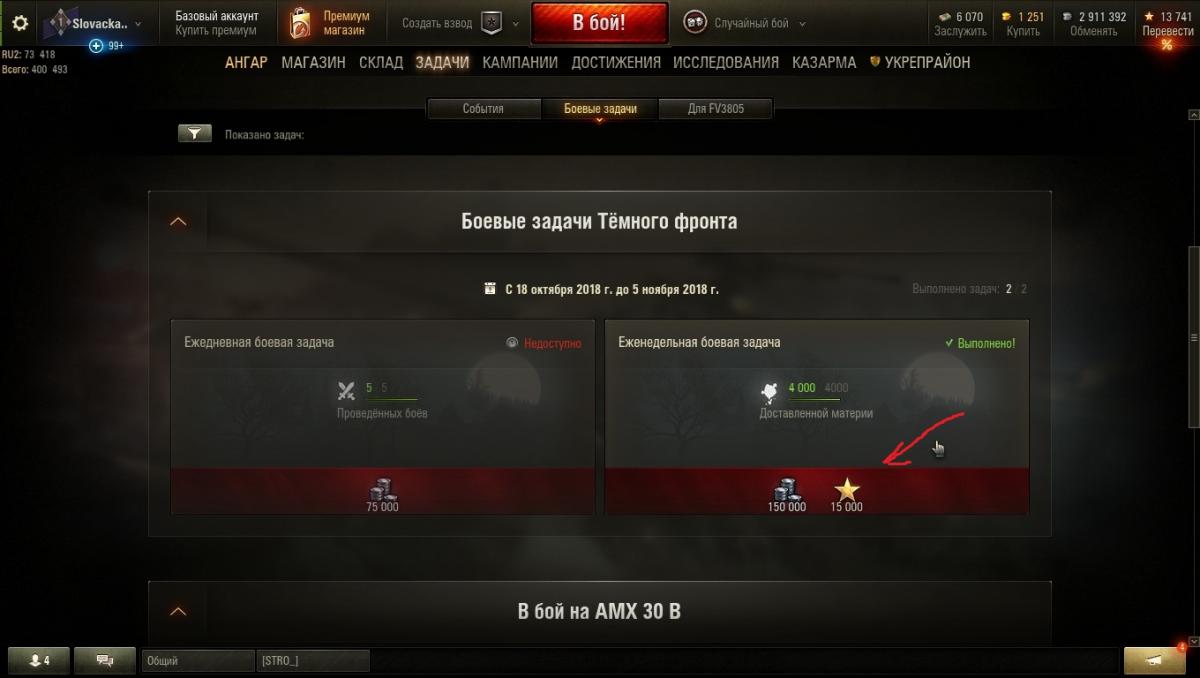Viewport: 1200px width, 678px height.
Task: Switch to the Для FV3805 tab
Action: [715, 109]
